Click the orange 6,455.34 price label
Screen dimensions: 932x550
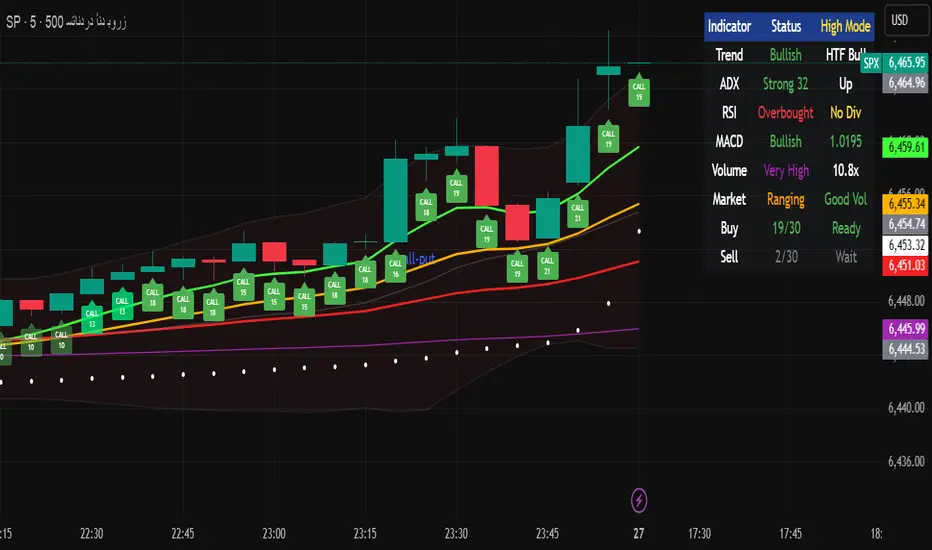point(906,204)
